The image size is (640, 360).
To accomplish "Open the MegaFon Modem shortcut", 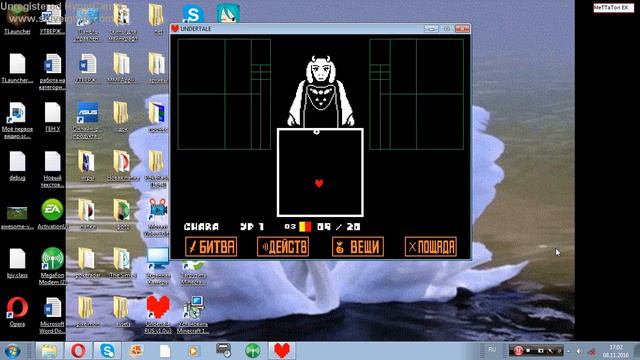I will (x=52, y=266).
